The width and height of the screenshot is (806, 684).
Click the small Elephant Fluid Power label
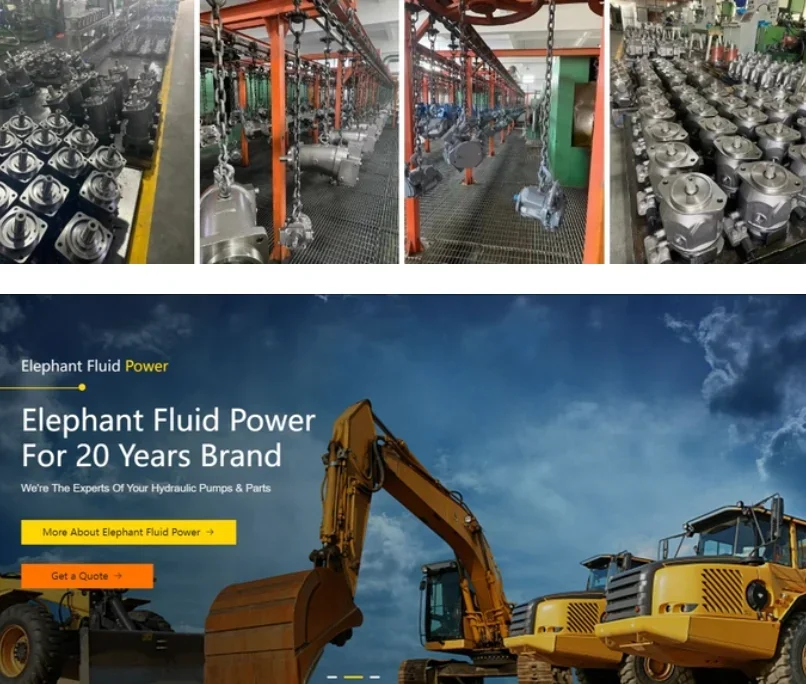tap(95, 366)
